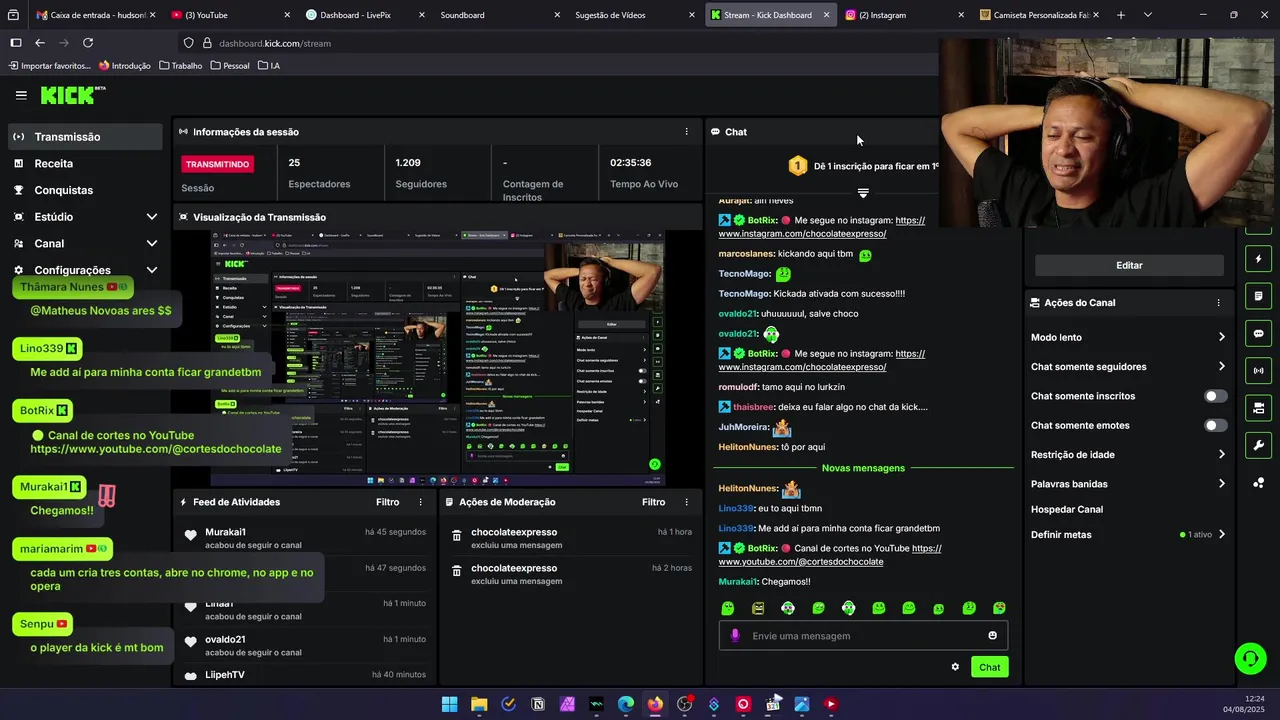Go to Conquistas in the sidebar
Viewport: 1280px width, 720px height.
click(x=85, y=190)
